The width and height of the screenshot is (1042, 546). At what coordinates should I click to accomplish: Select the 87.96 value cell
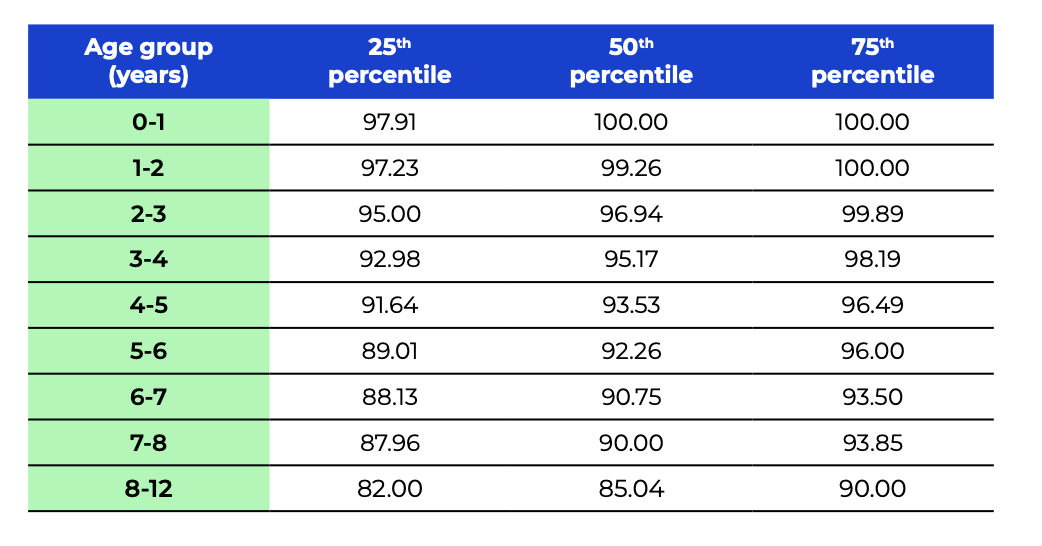[390, 442]
